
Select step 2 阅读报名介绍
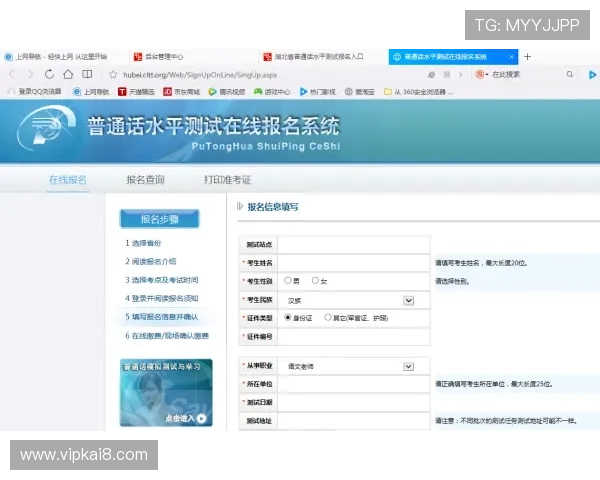[x=151, y=261]
